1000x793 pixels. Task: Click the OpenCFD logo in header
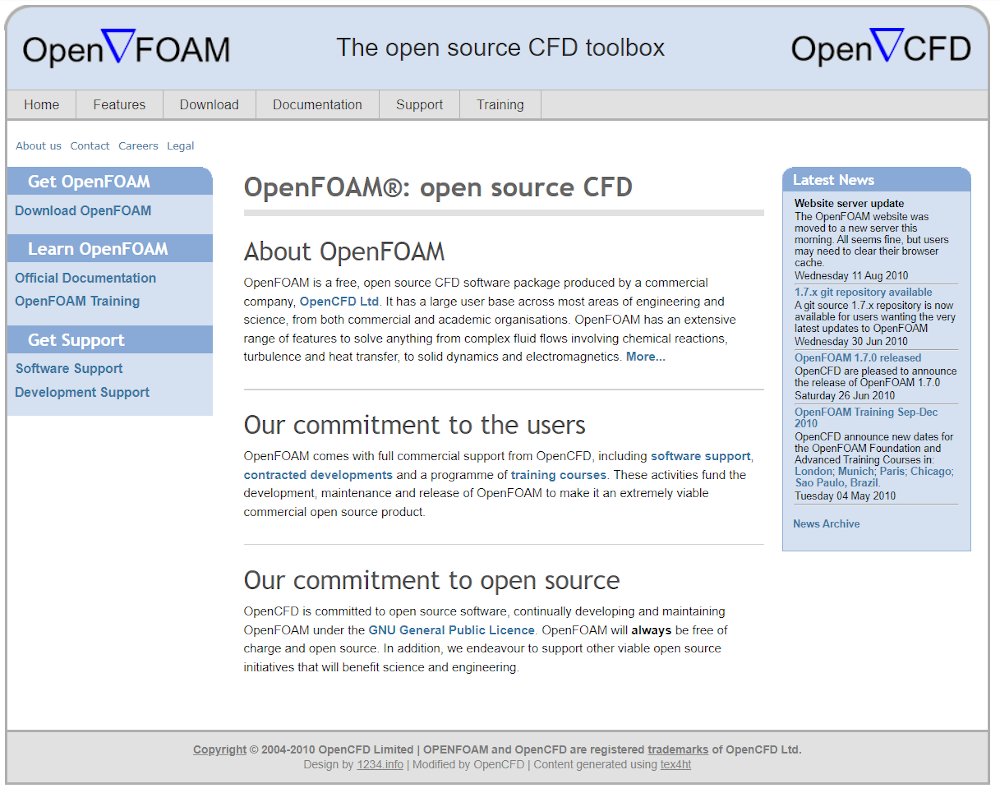(881, 47)
